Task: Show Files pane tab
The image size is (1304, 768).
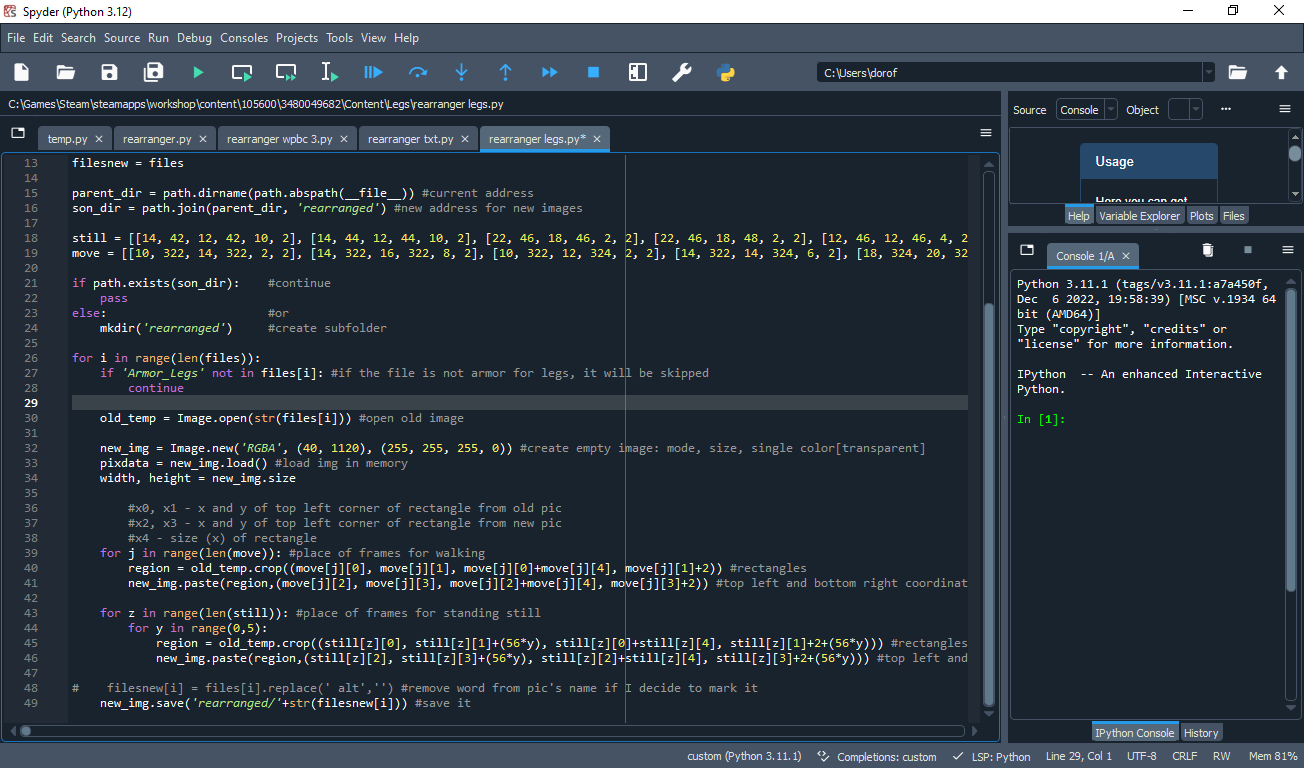Action: 1234,216
